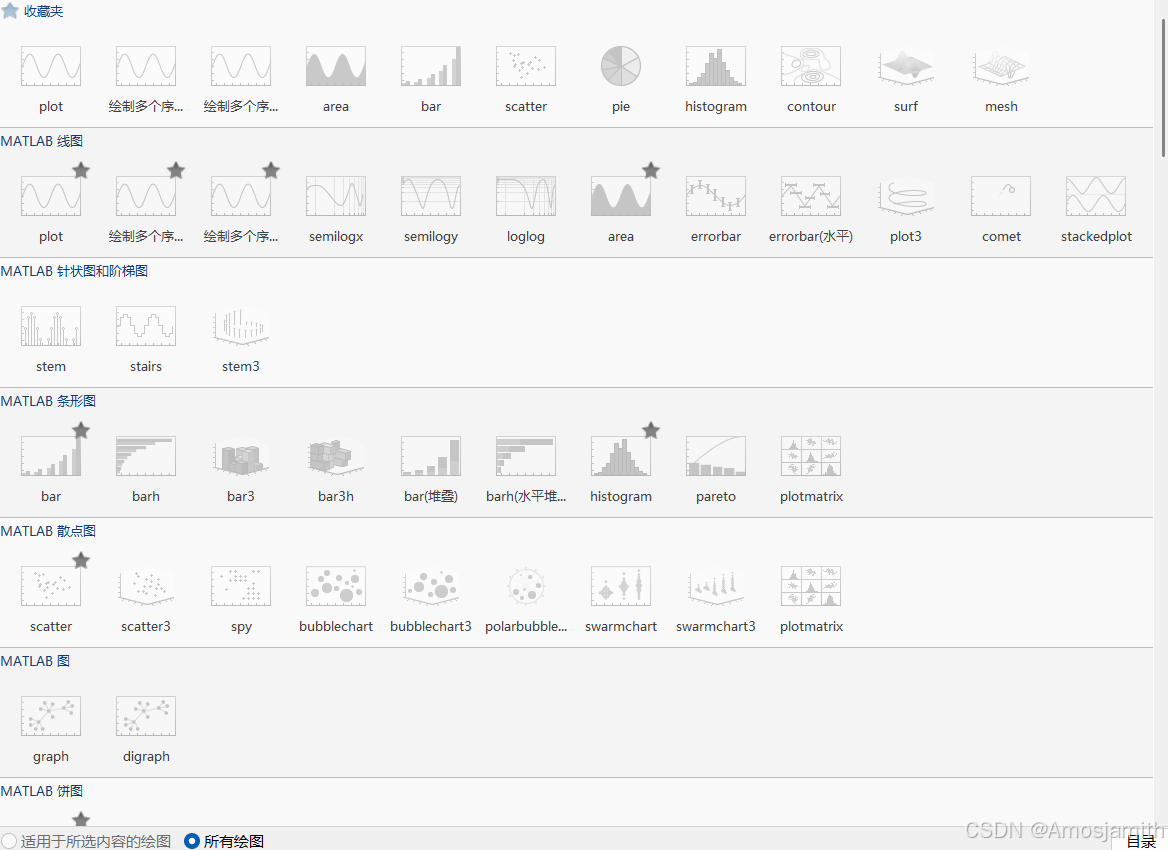The image size is (1168, 850).
Task: Pick the swarmchart3 icon
Action: click(716, 586)
